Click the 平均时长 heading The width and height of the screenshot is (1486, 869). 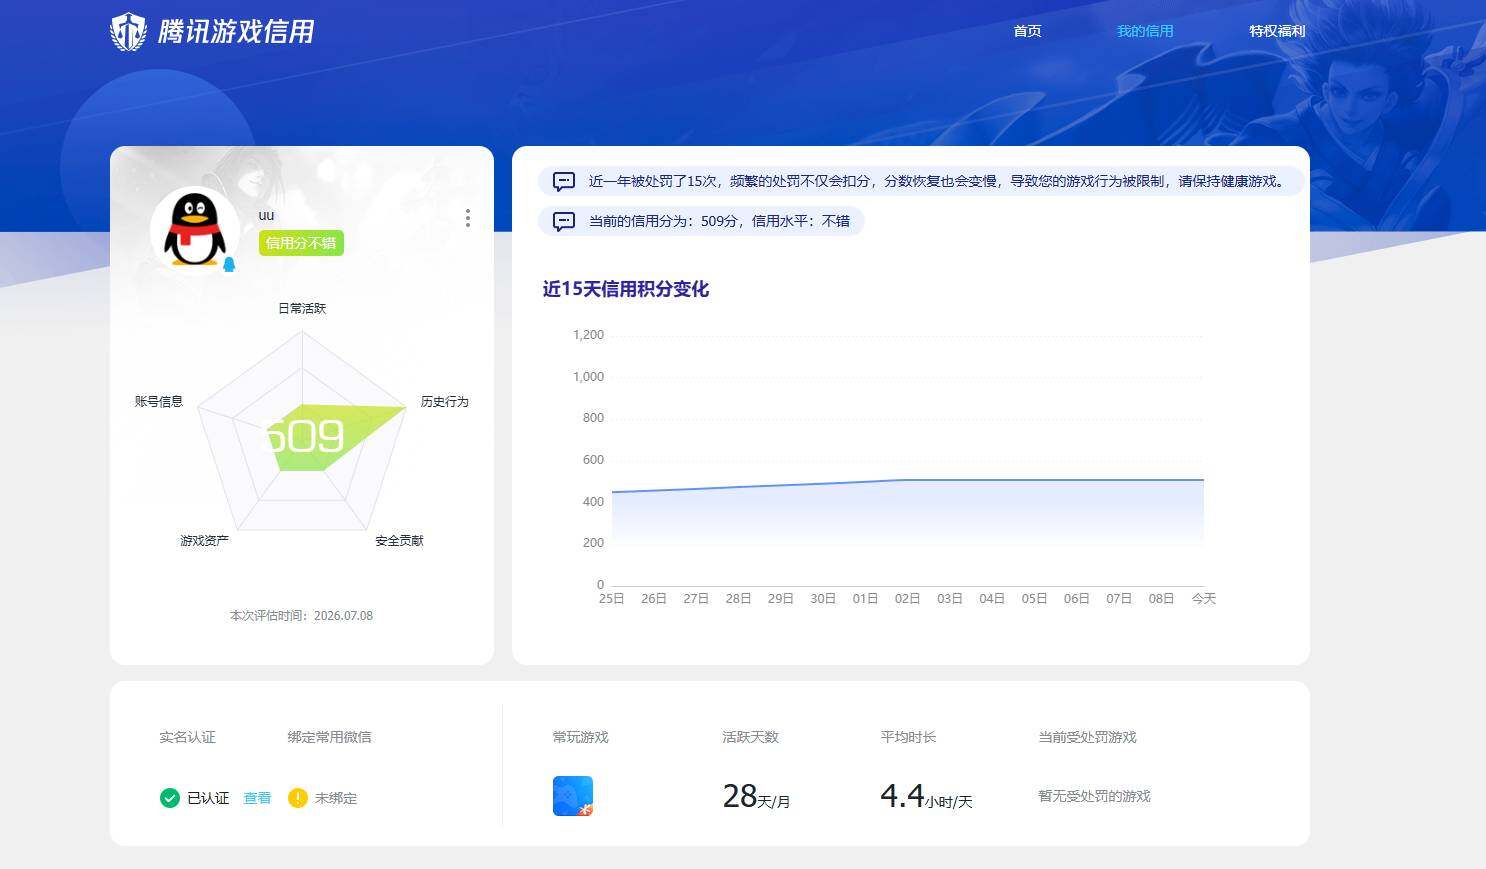[908, 737]
